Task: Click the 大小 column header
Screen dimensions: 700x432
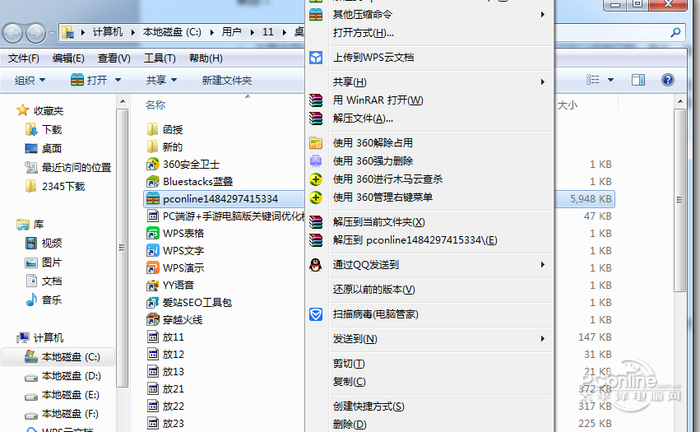Action: point(567,105)
